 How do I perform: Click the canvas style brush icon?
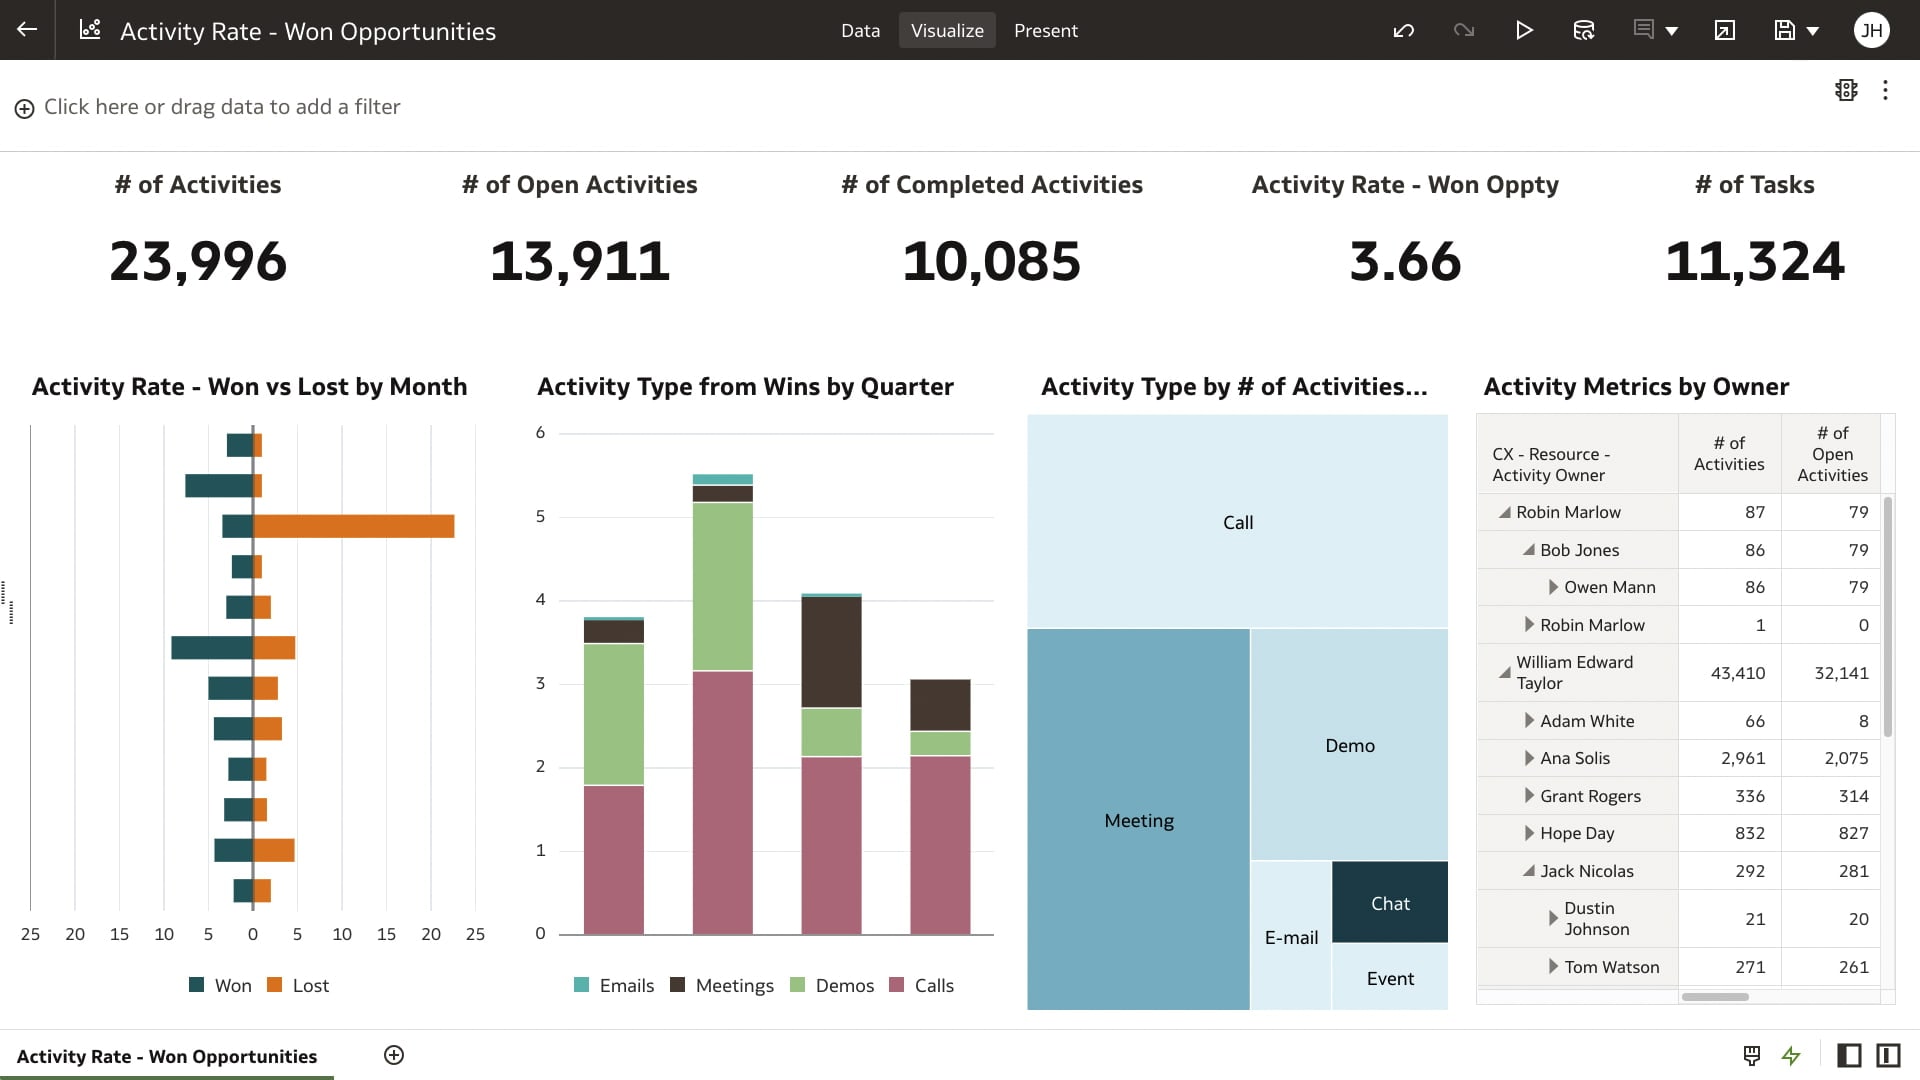click(x=1751, y=1056)
